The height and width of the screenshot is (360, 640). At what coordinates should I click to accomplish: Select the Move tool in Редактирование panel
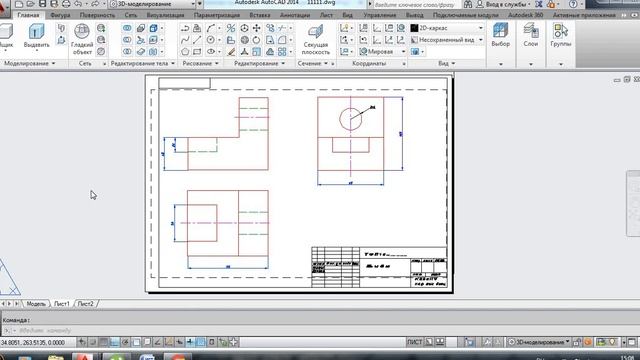256,28
